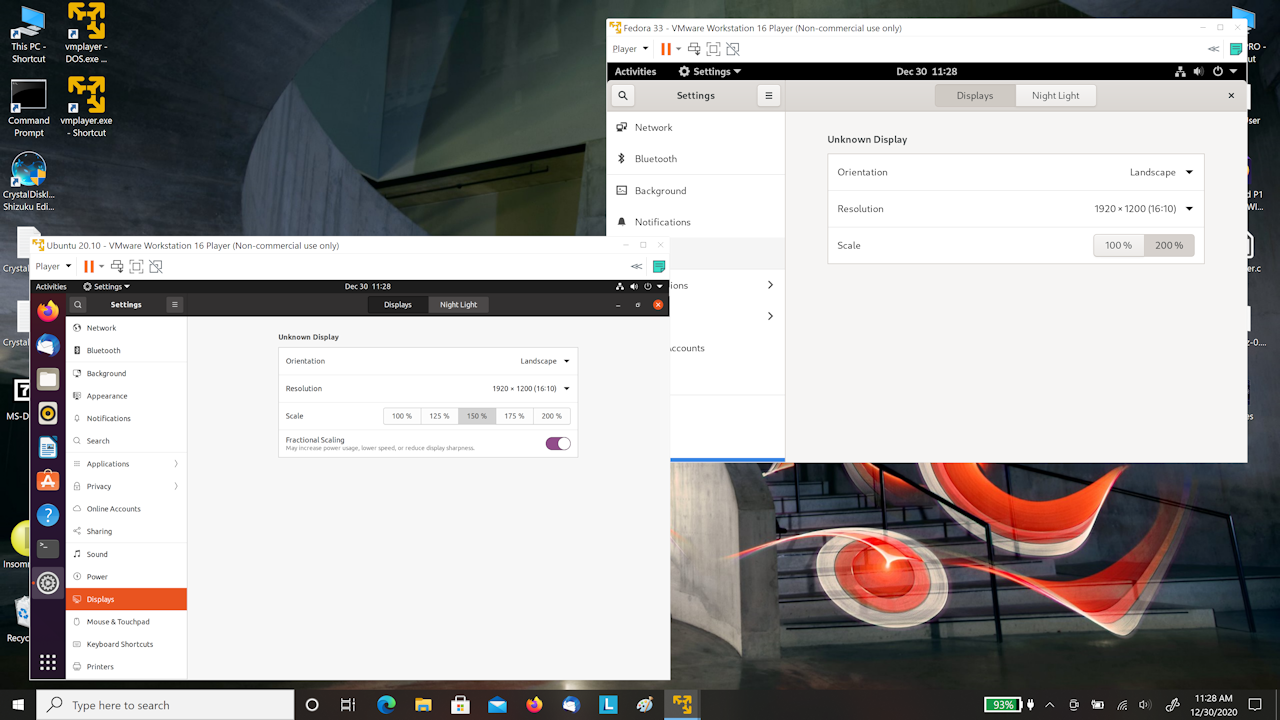The image size is (1280, 720).
Task: Open Network in Ubuntu Settings sidebar
Action: pos(126,328)
